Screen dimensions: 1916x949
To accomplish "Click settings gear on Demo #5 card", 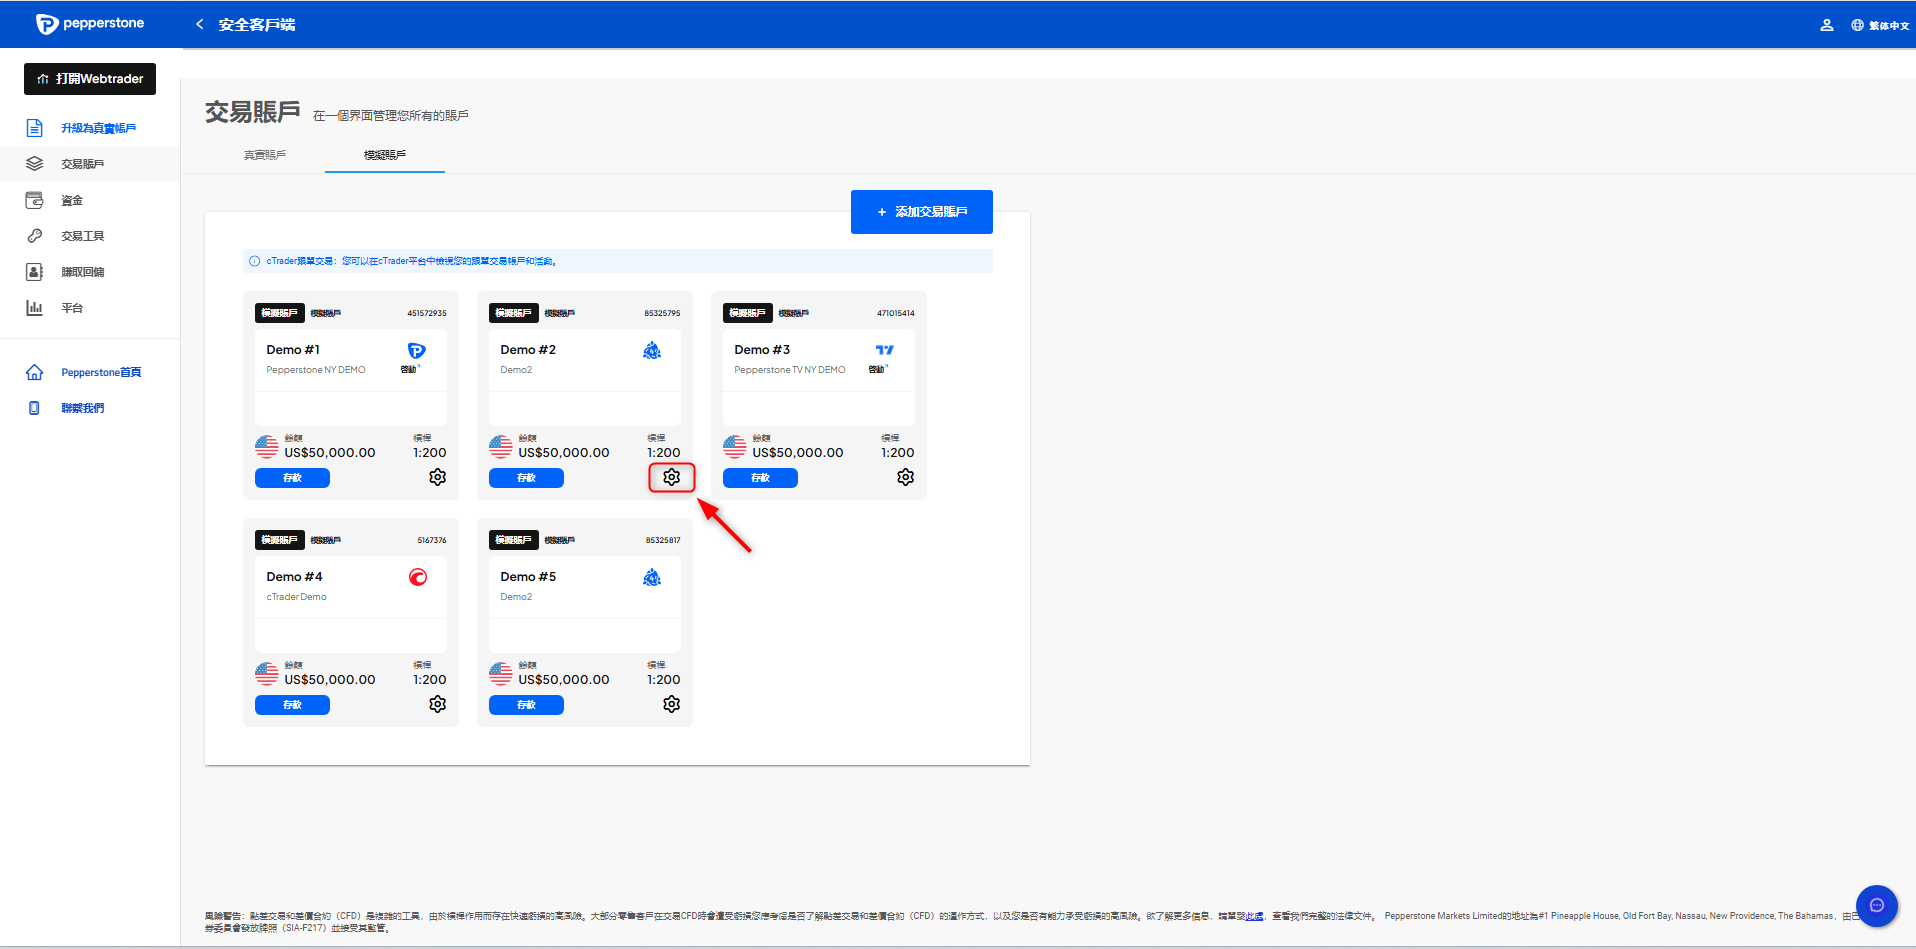I will [x=671, y=705].
